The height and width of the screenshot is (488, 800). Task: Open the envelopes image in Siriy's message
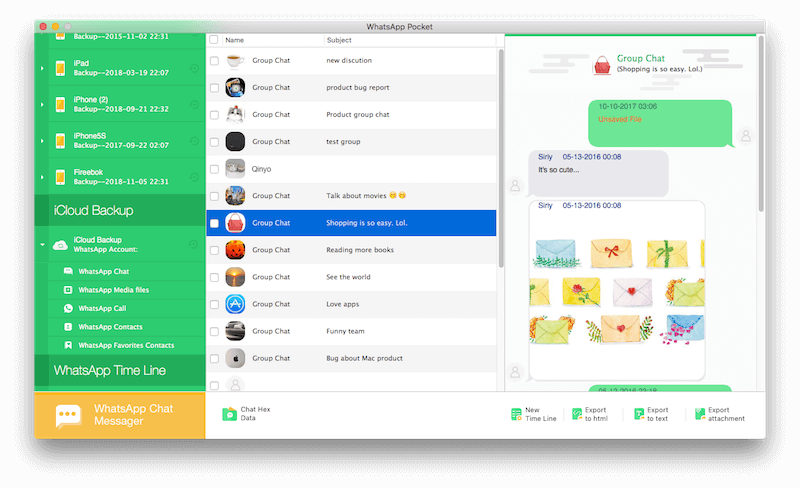(617, 293)
